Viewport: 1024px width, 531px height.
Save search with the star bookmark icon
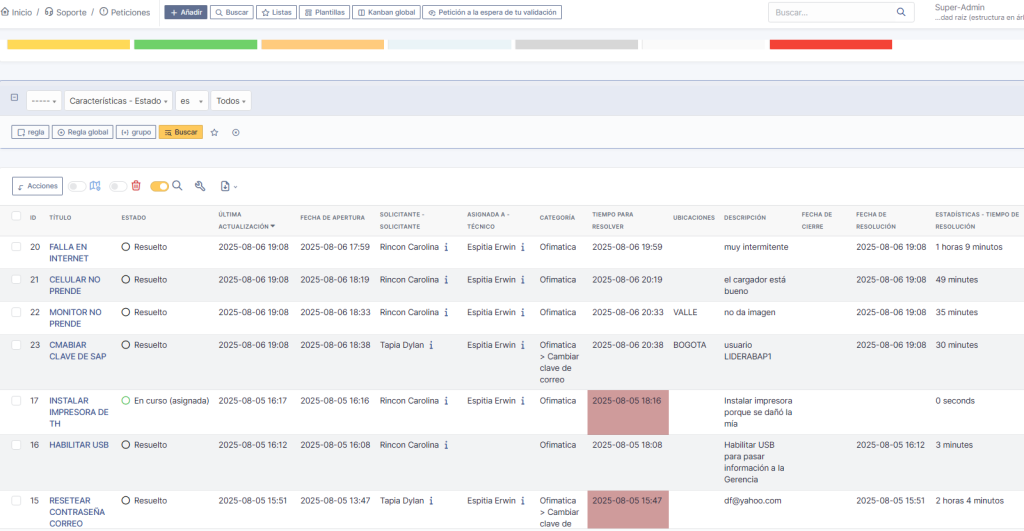(214, 133)
